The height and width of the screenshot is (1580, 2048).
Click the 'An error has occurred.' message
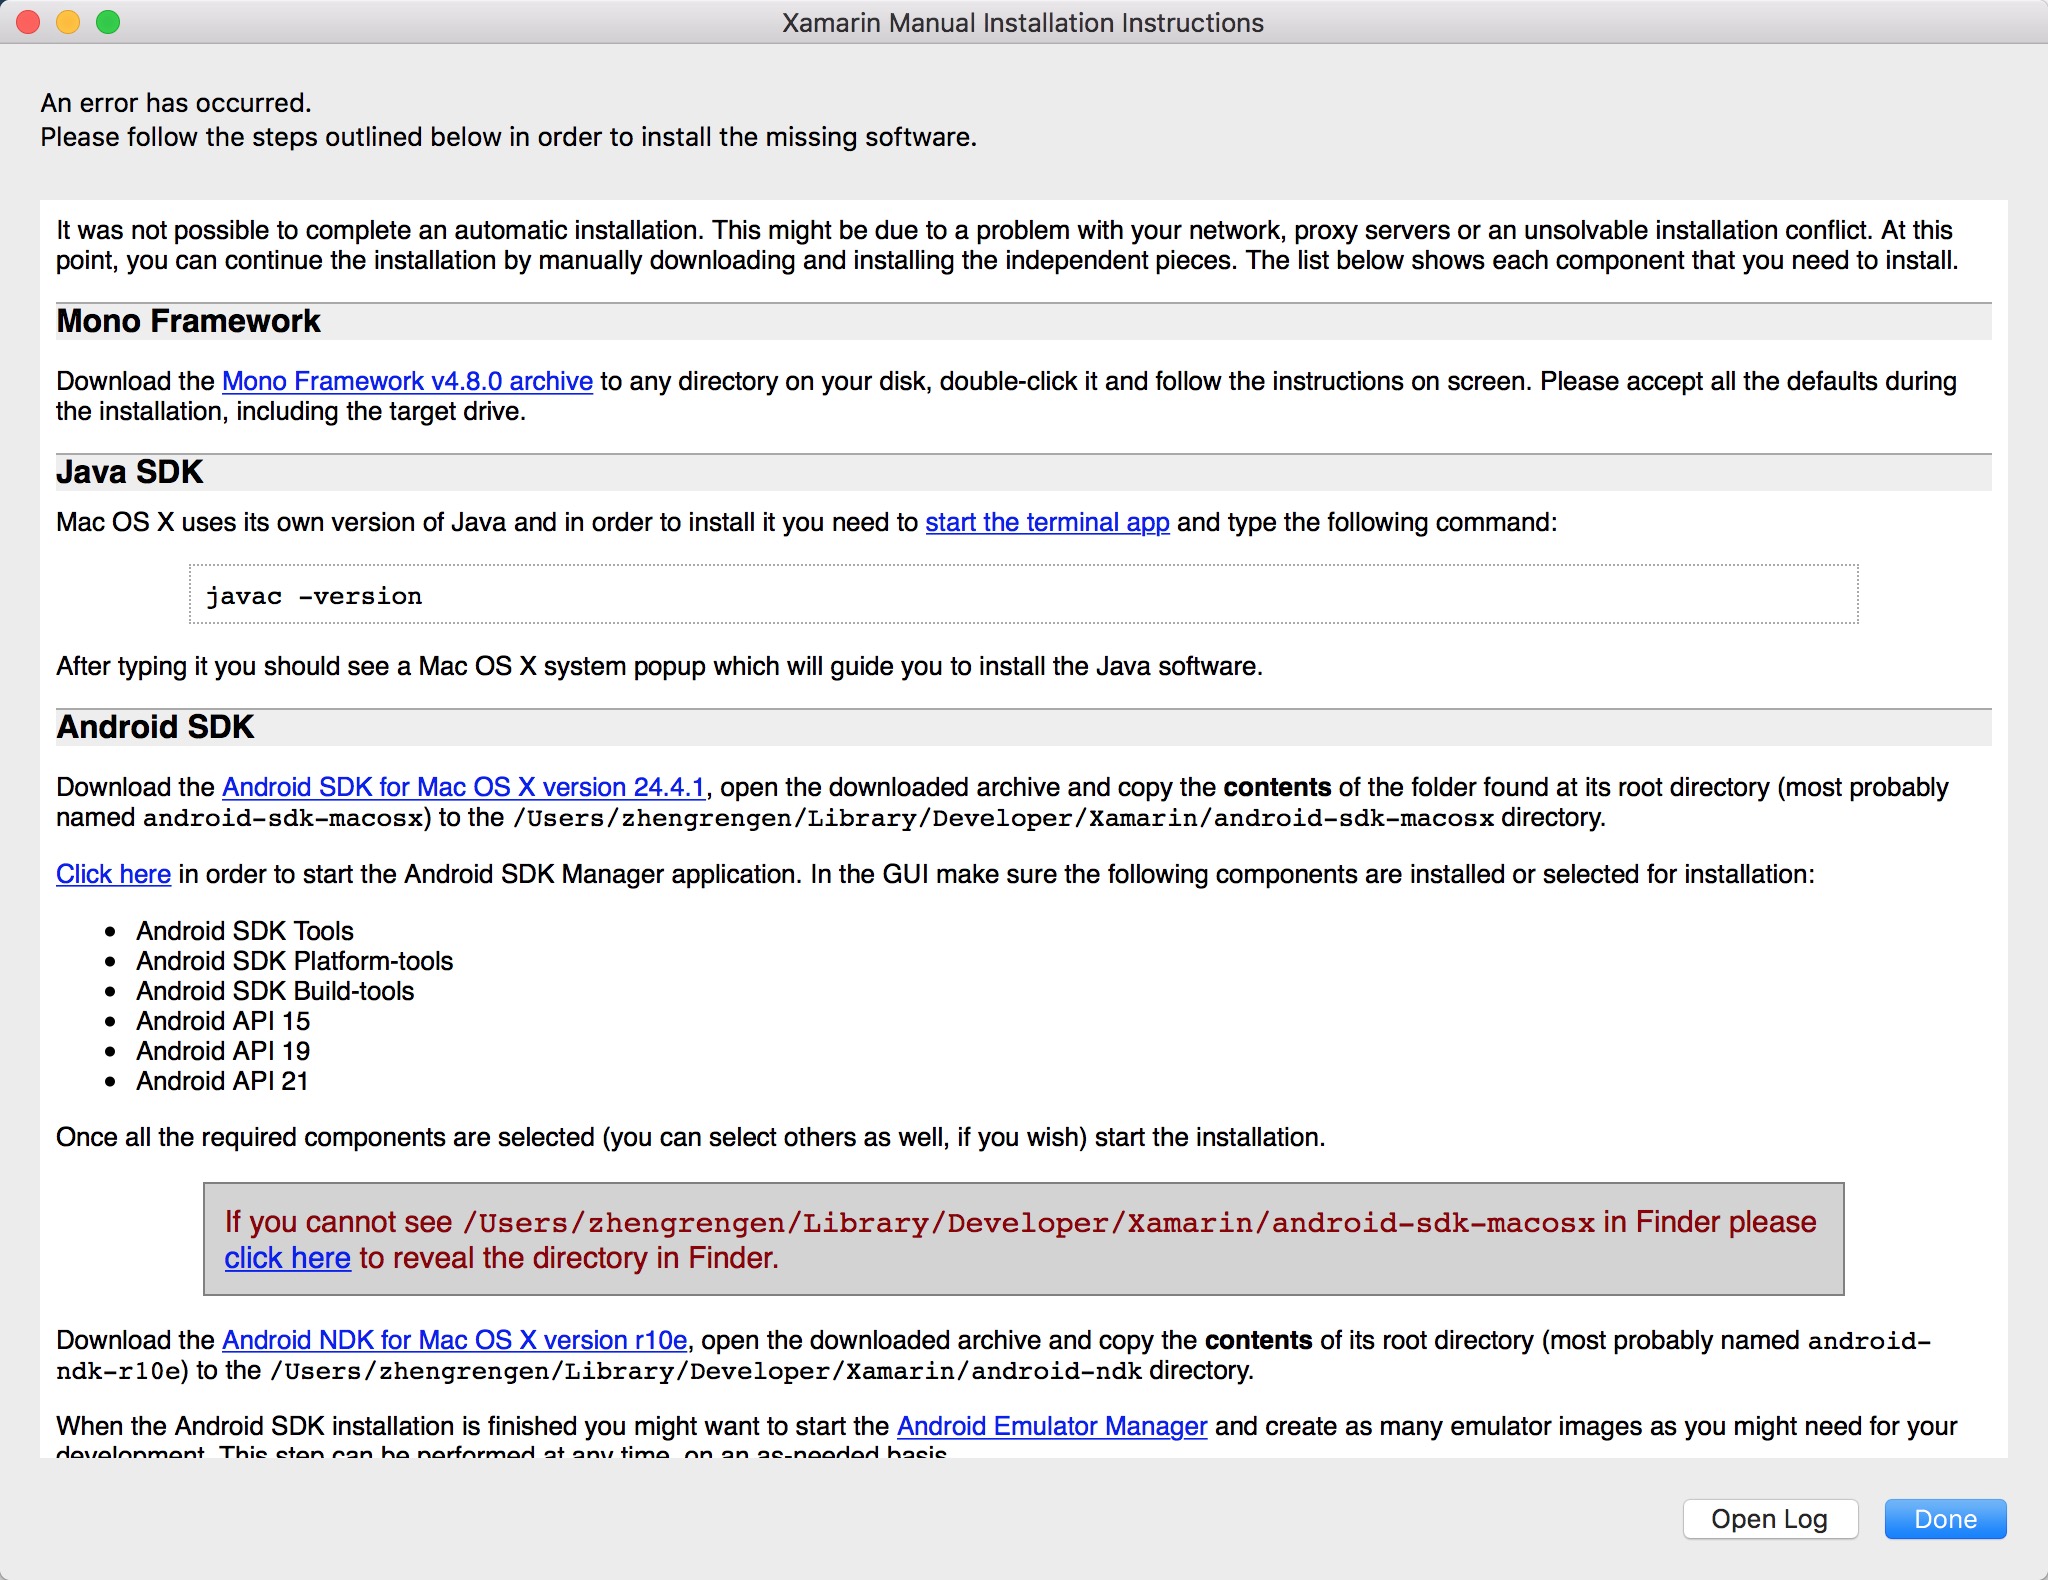click(176, 103)
